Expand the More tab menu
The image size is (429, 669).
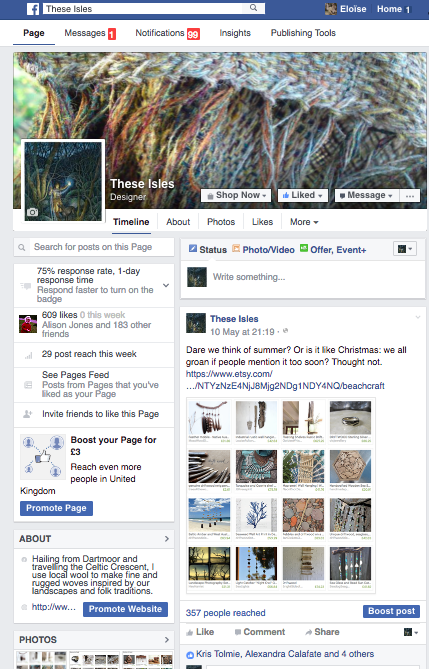click(x=304, y=222)
